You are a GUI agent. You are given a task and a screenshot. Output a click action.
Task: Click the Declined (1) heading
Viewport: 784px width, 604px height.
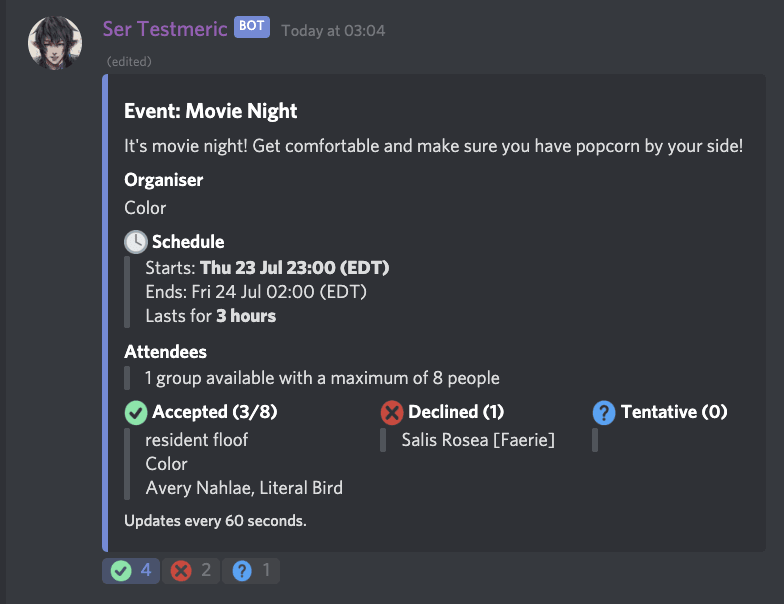(x=456, y=412)
